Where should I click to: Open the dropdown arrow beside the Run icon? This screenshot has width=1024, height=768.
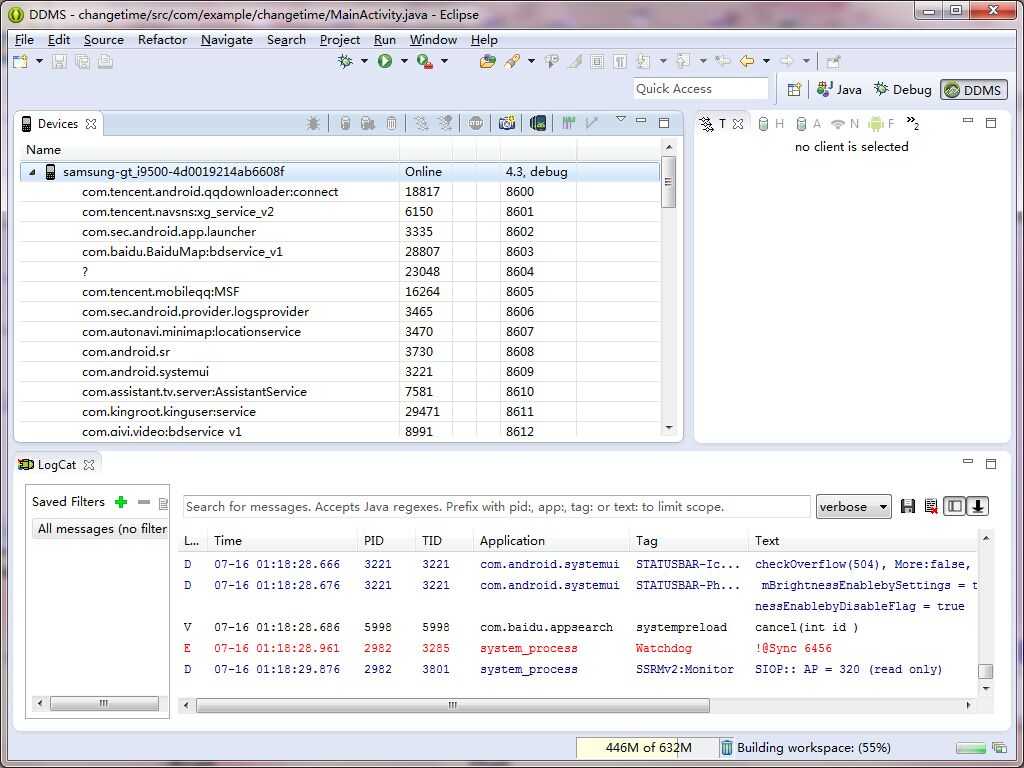coord(404,61)
